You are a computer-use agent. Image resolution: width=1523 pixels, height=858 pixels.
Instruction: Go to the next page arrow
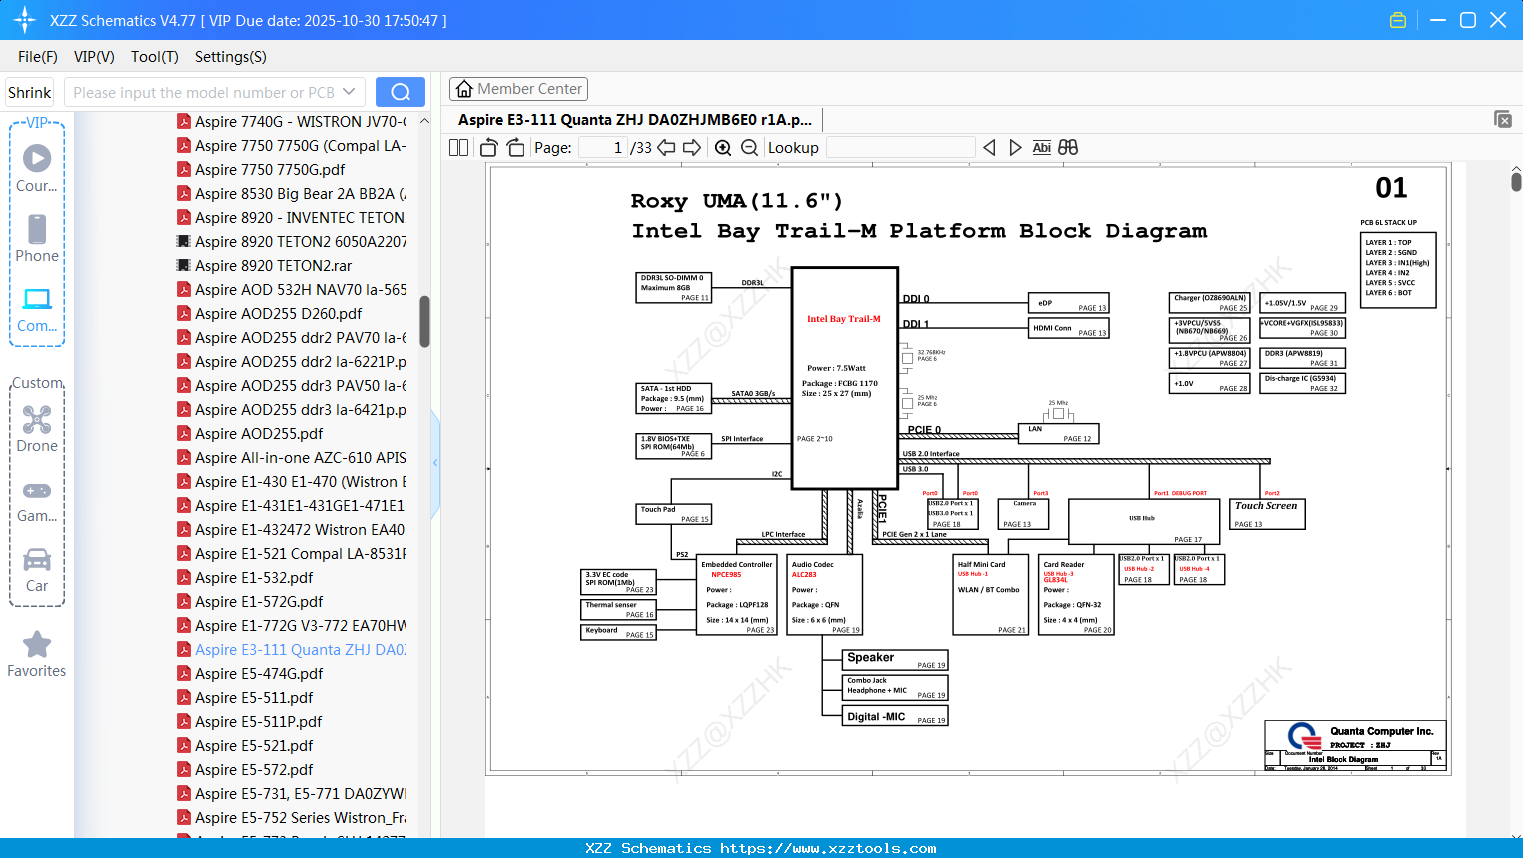[692, 148]
